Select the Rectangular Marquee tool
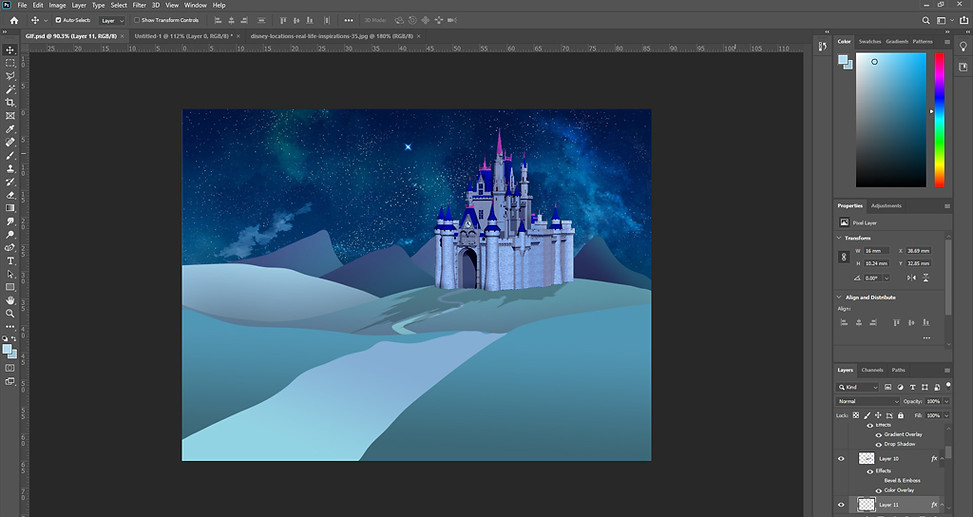This screenshot has width=973, height=517. 10,63
